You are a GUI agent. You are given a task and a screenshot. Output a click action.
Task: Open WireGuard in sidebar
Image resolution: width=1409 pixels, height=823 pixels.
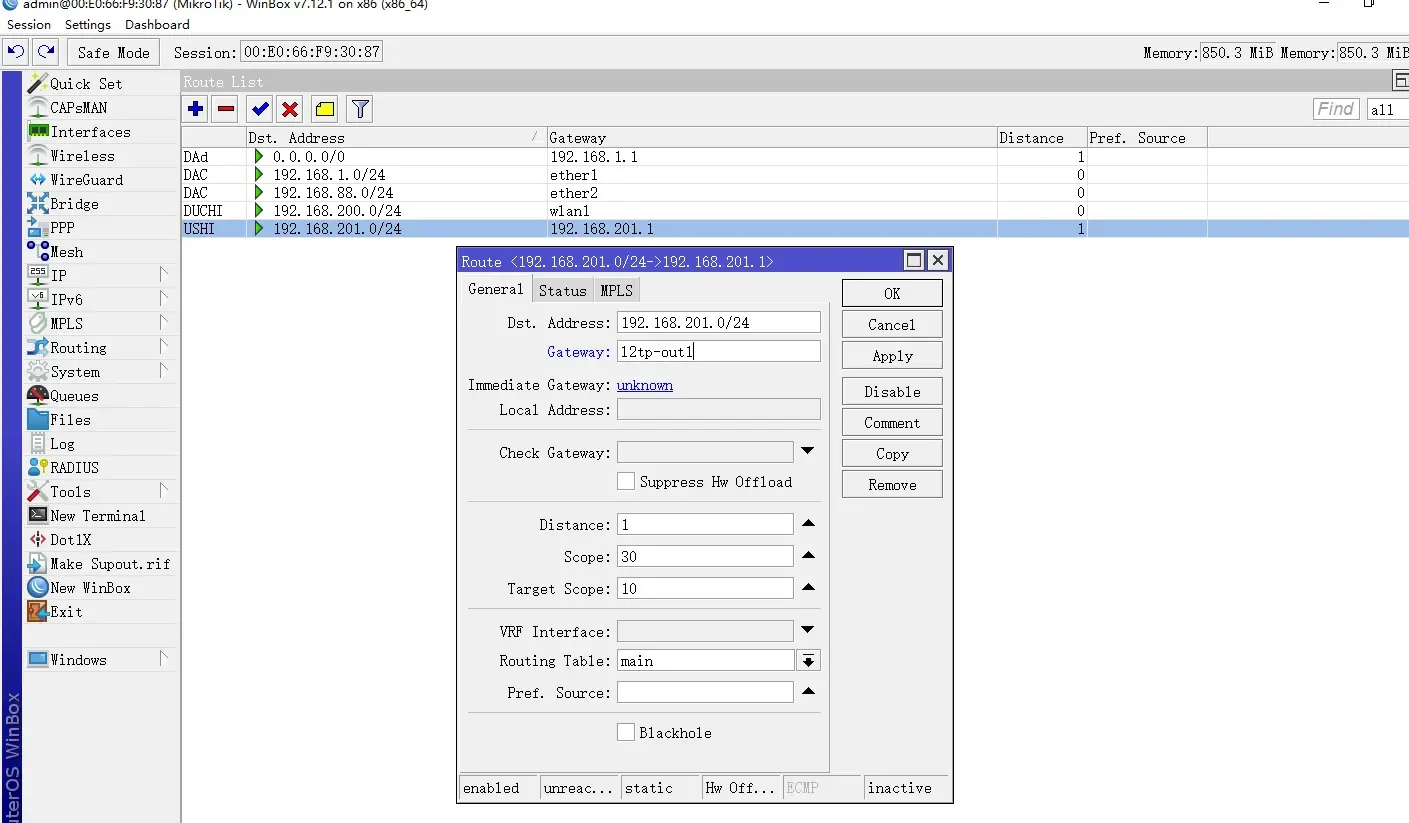87,180
